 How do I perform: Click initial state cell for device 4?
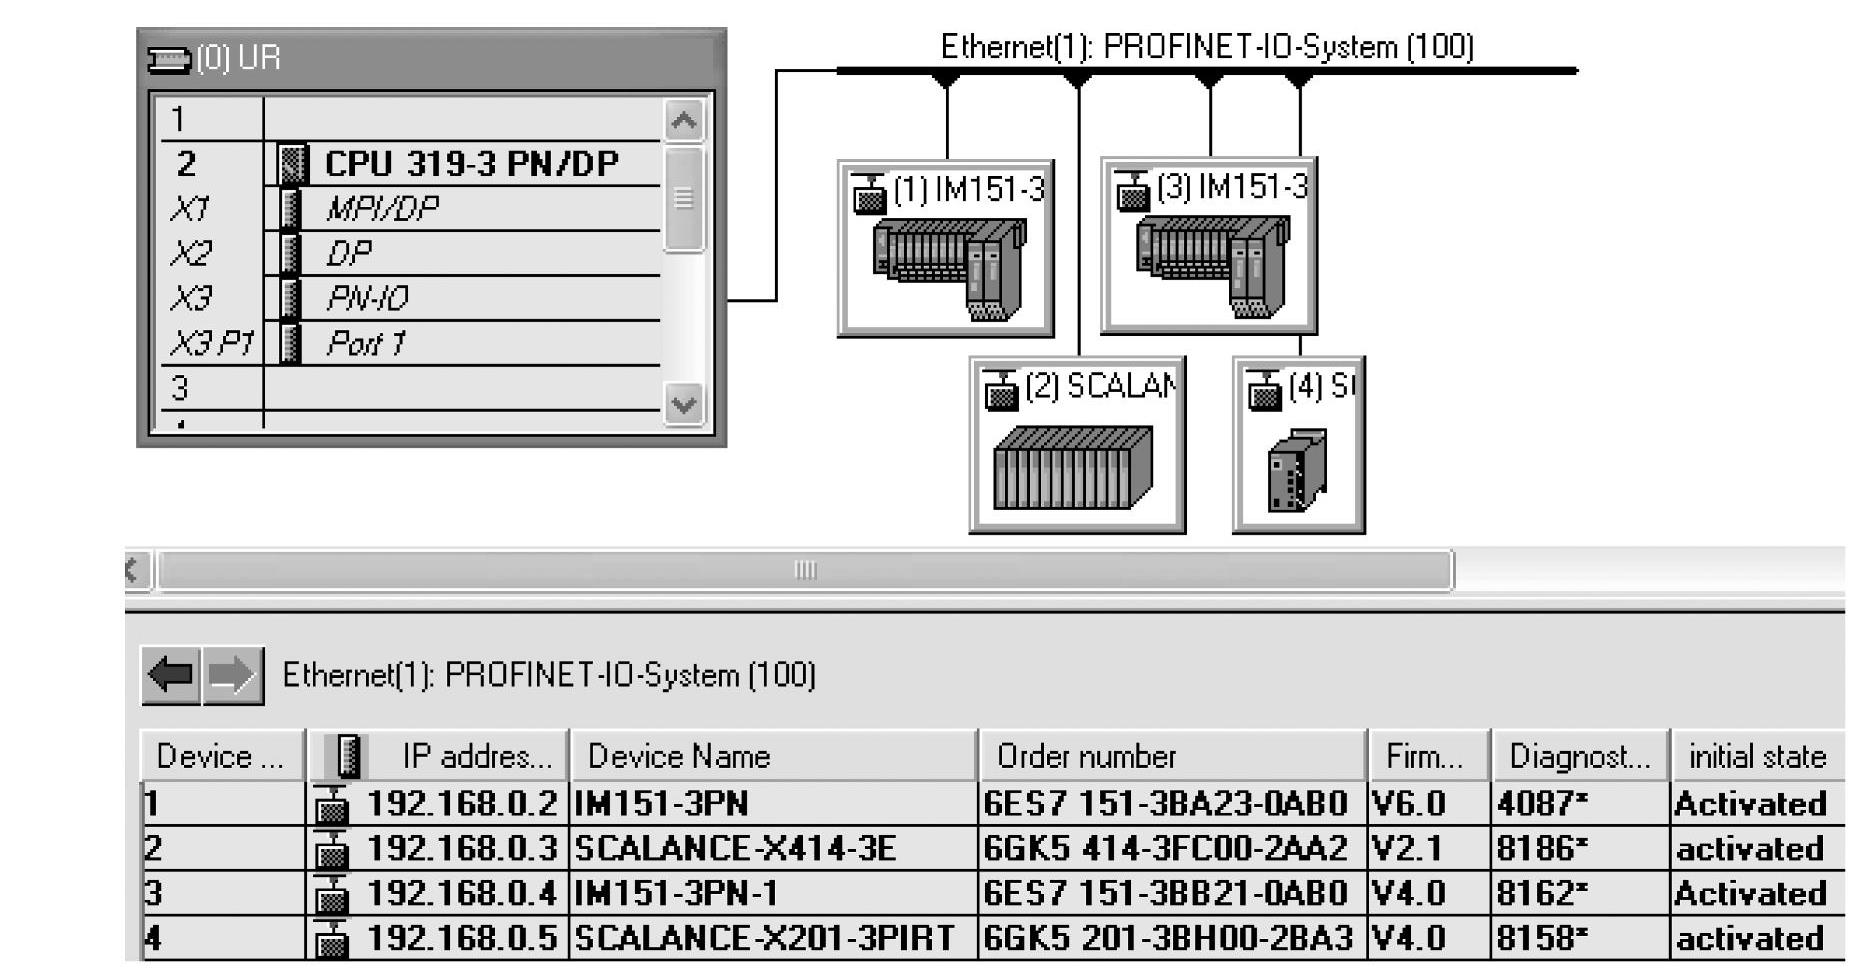(x=1758, y=939)
